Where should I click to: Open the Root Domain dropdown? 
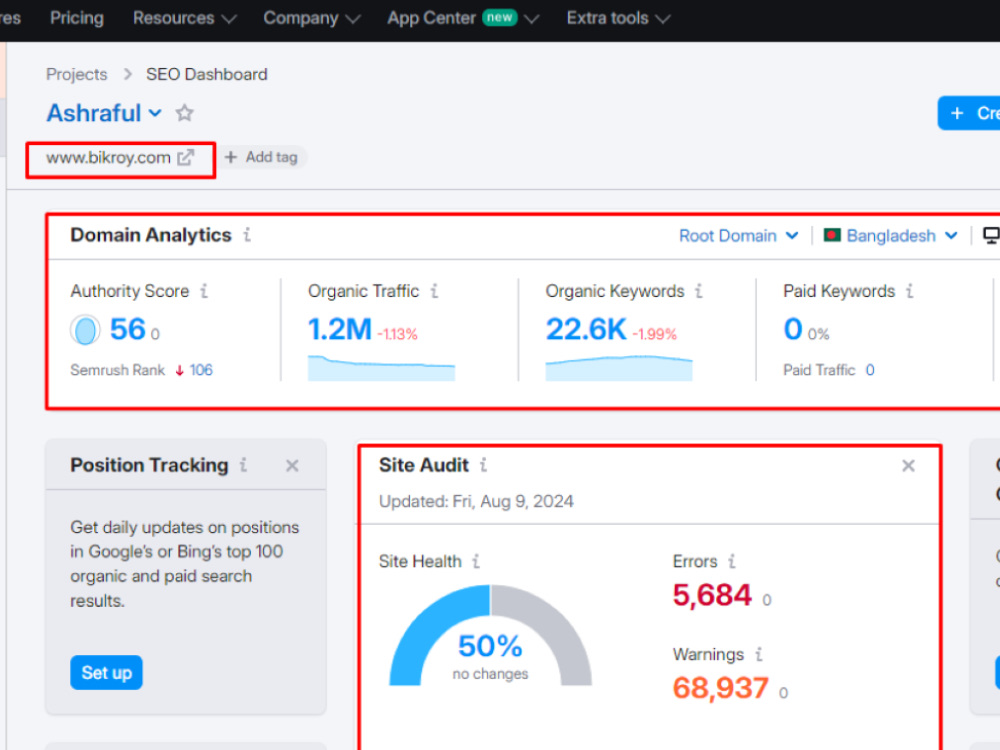(x=739, y=236)
